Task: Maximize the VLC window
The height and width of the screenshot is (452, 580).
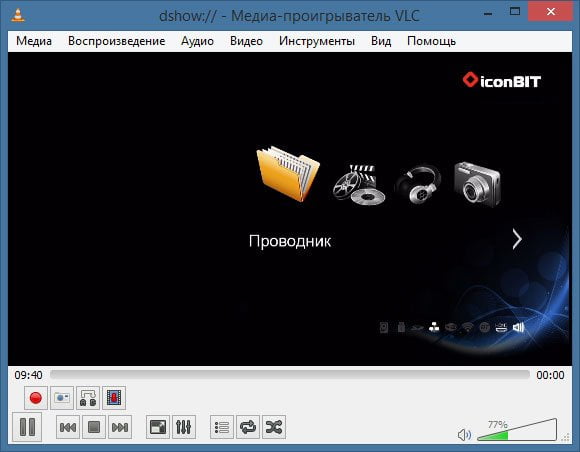Action: 515,11
